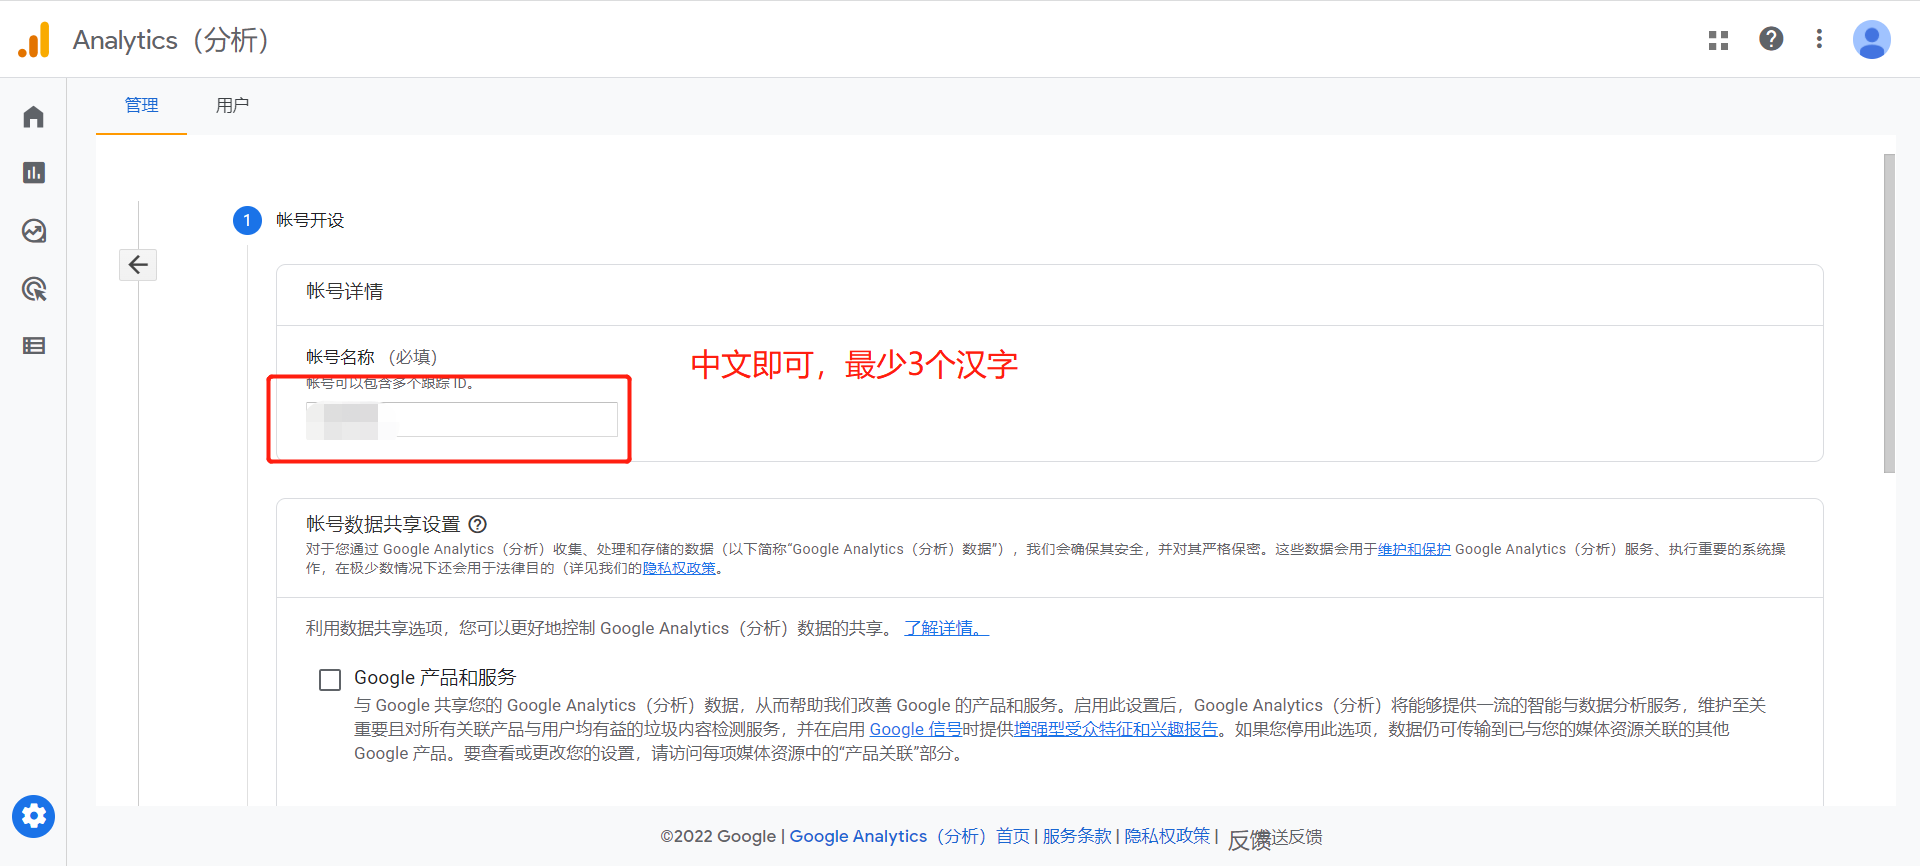
Task: Open the user account avatar
Action: coord(1871,40)
